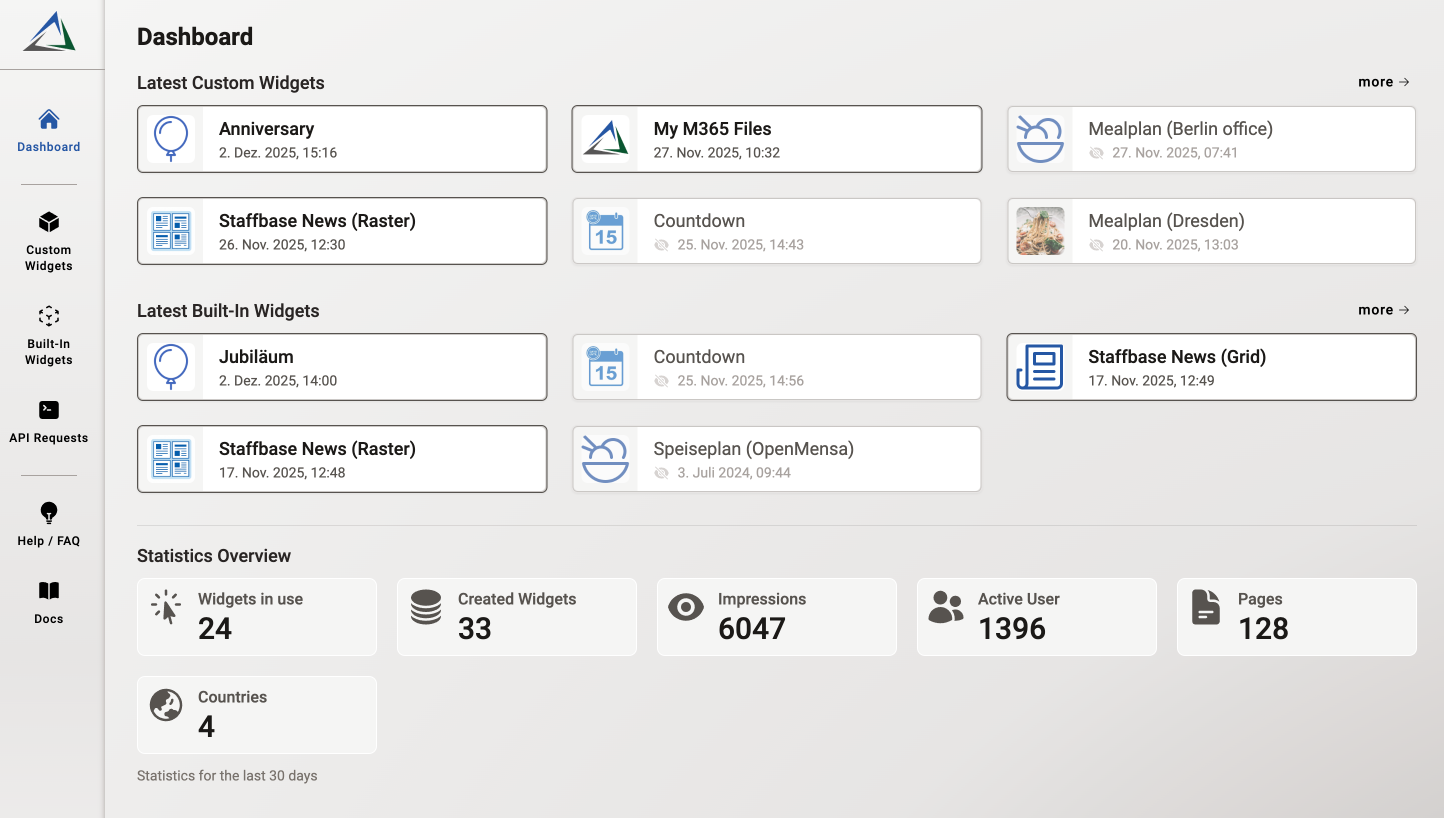
Task: Click hidden-eye icon on Mealplan (Berlin office)
Action: tap(1096, 153)
